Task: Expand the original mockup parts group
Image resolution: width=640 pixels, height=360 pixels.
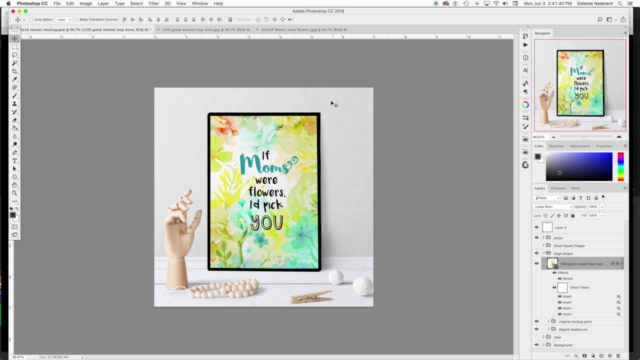Action: (x=549, y=322)
